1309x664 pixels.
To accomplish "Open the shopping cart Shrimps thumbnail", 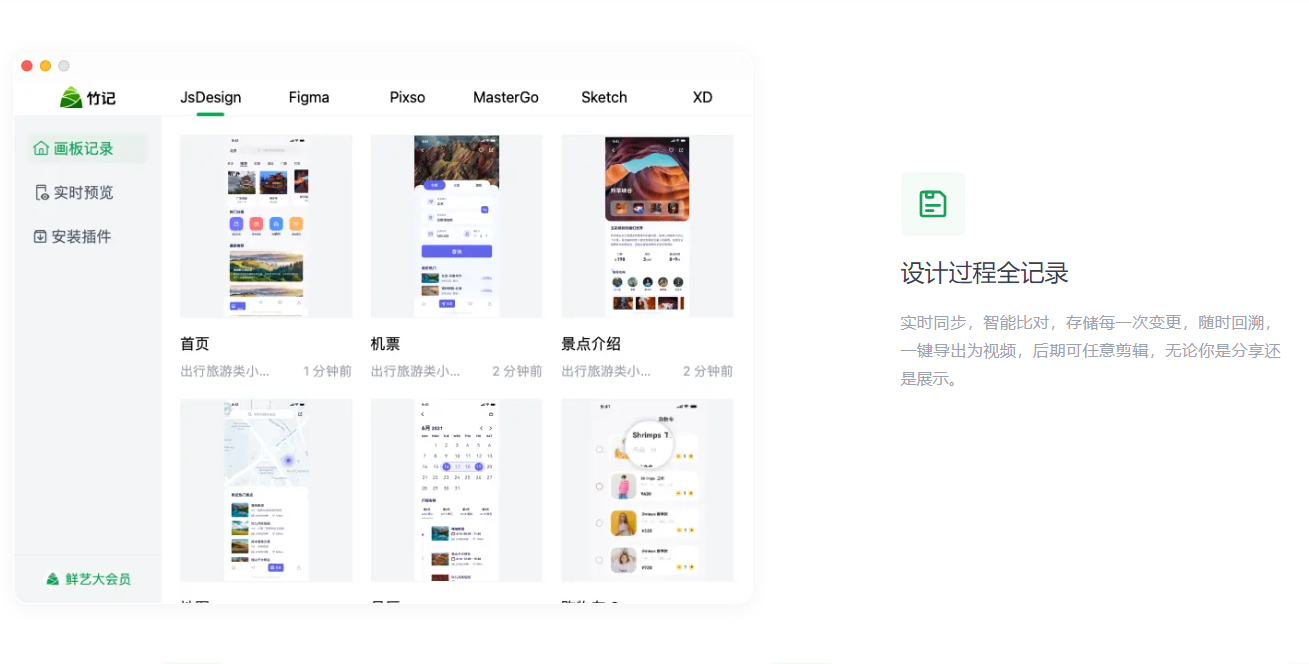I will tap(647, 490).
